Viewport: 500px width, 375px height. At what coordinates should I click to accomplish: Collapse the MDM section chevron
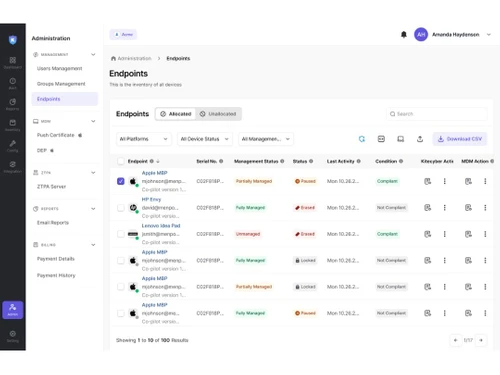[x=93, y=121]
